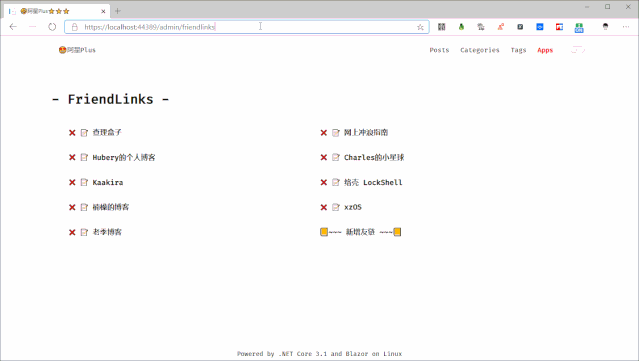639x361 pixels.
Task: Open the Apps menu
Action: click(545, 50)
